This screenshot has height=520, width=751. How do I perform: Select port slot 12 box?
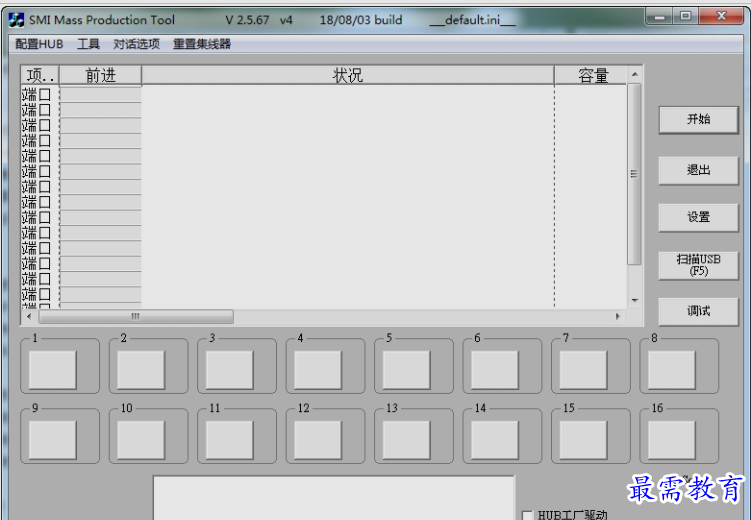pos(318,440)
